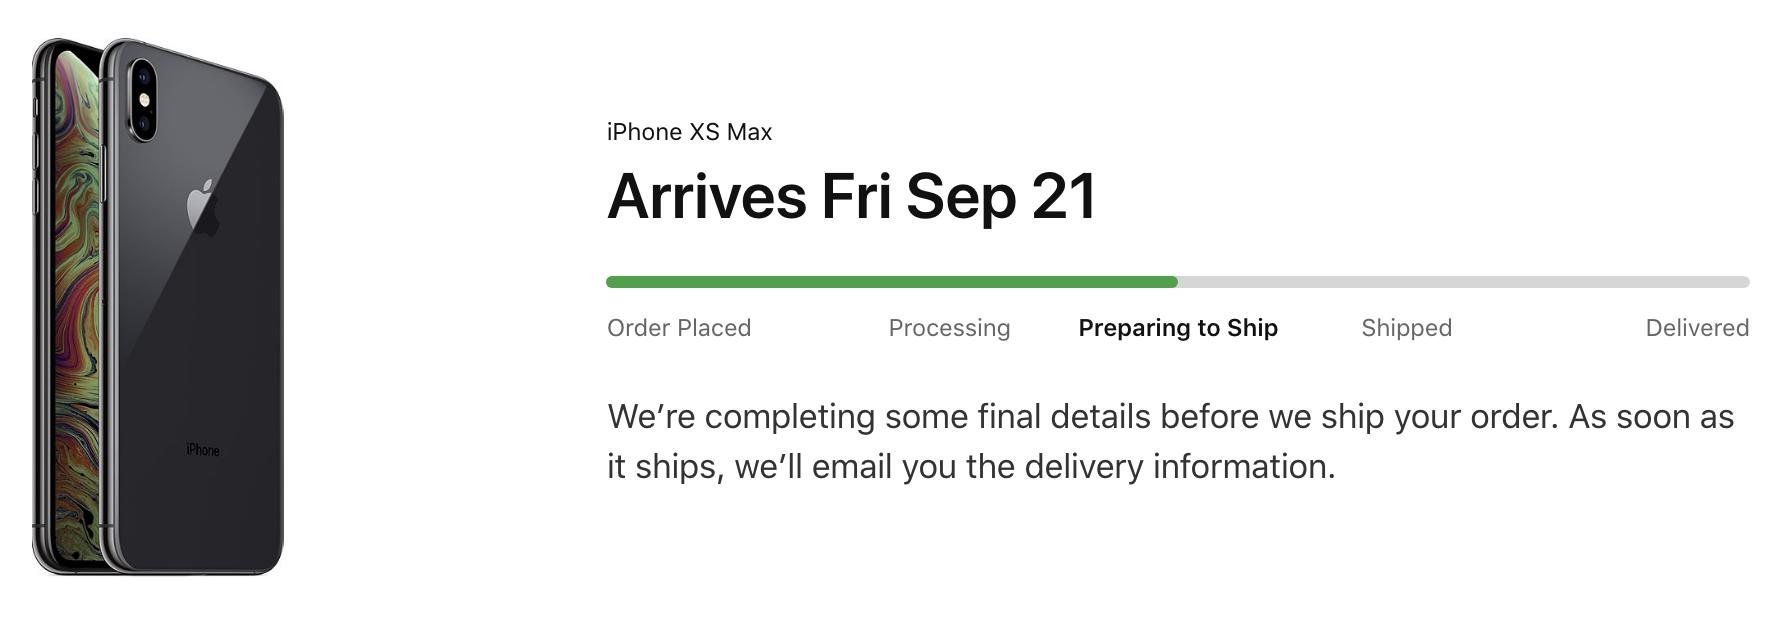
Task: Click the Arrives Fri Sep 21 heading
Action: pos(851,196)
